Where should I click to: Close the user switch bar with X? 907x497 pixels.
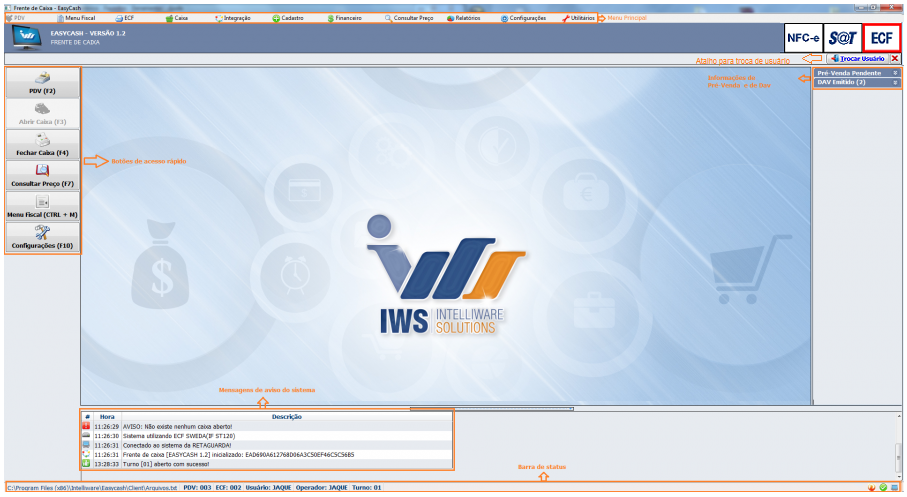click(894, 59)
